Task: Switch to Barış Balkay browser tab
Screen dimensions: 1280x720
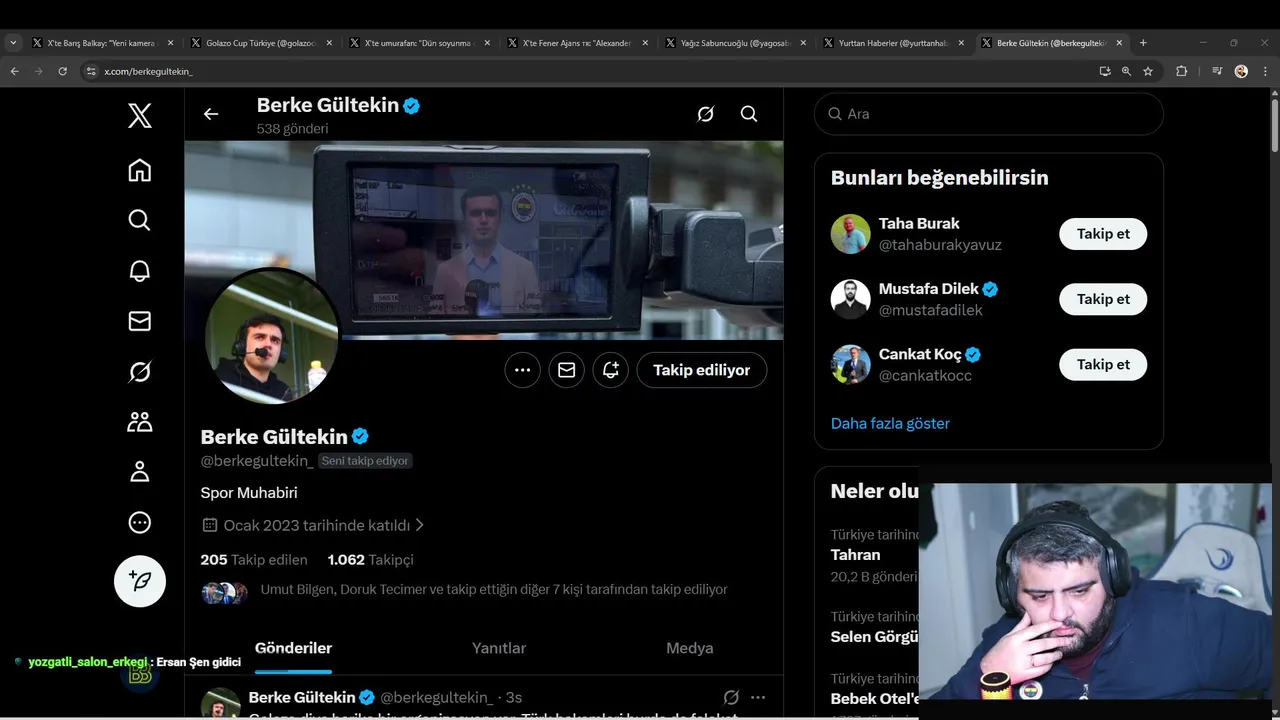Action: tap(103, 43)
